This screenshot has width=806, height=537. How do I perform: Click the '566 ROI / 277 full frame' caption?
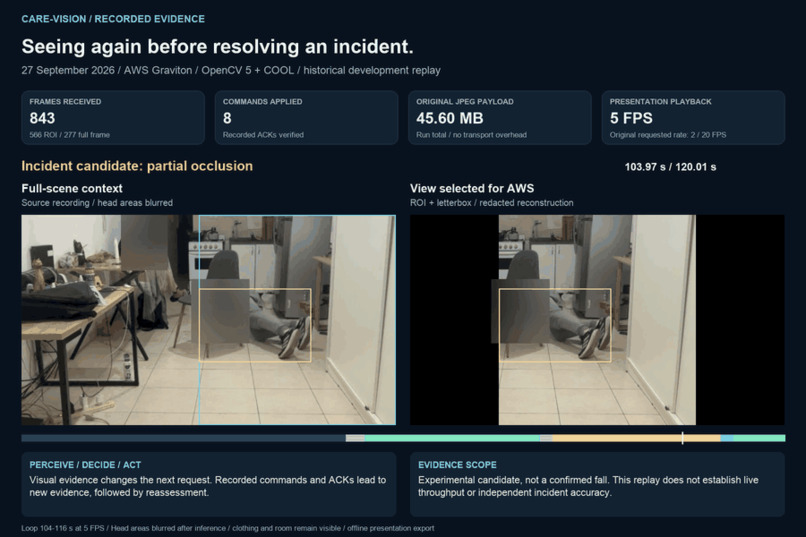(x=69, y=135)
